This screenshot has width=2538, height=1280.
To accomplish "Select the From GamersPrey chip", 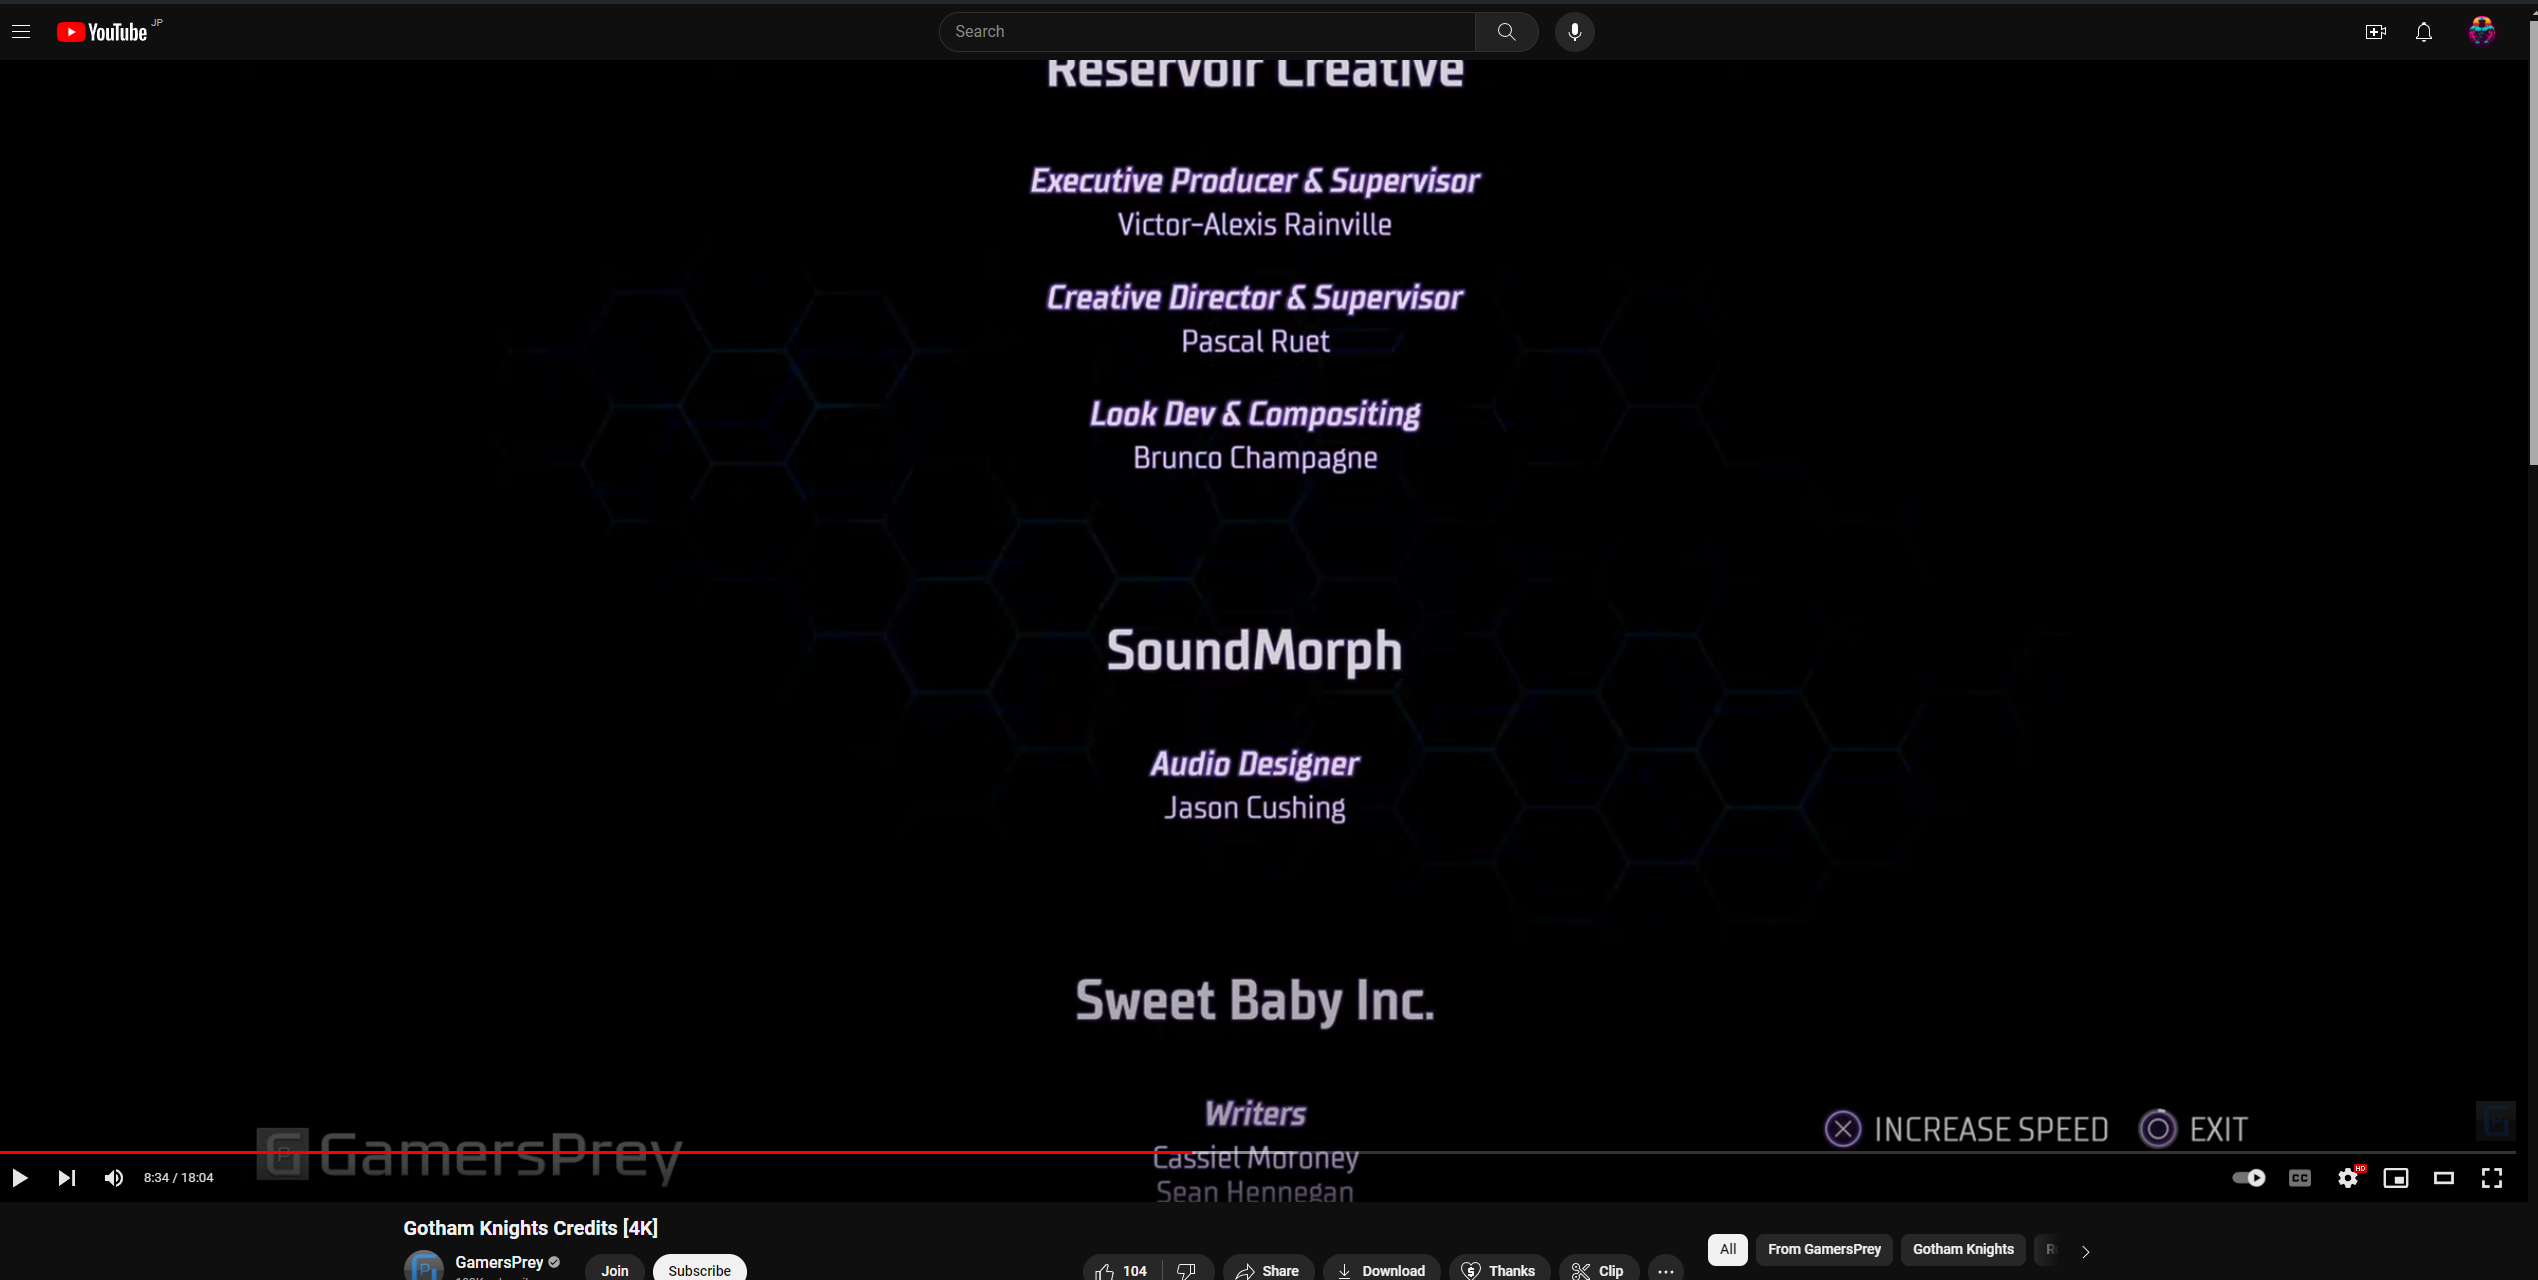I will coord(1824,1249).
